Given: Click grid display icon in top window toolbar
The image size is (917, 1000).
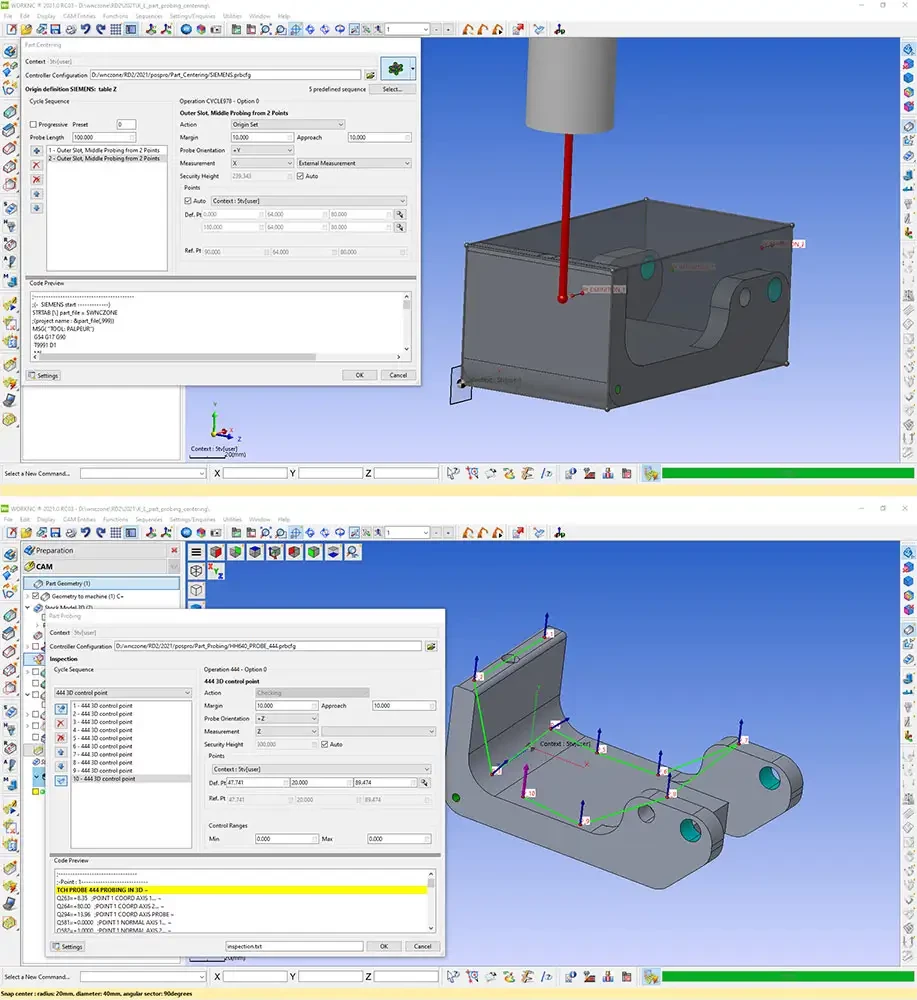Looking at the screenshot, I should pyautogui.click(x=115, y=29).
